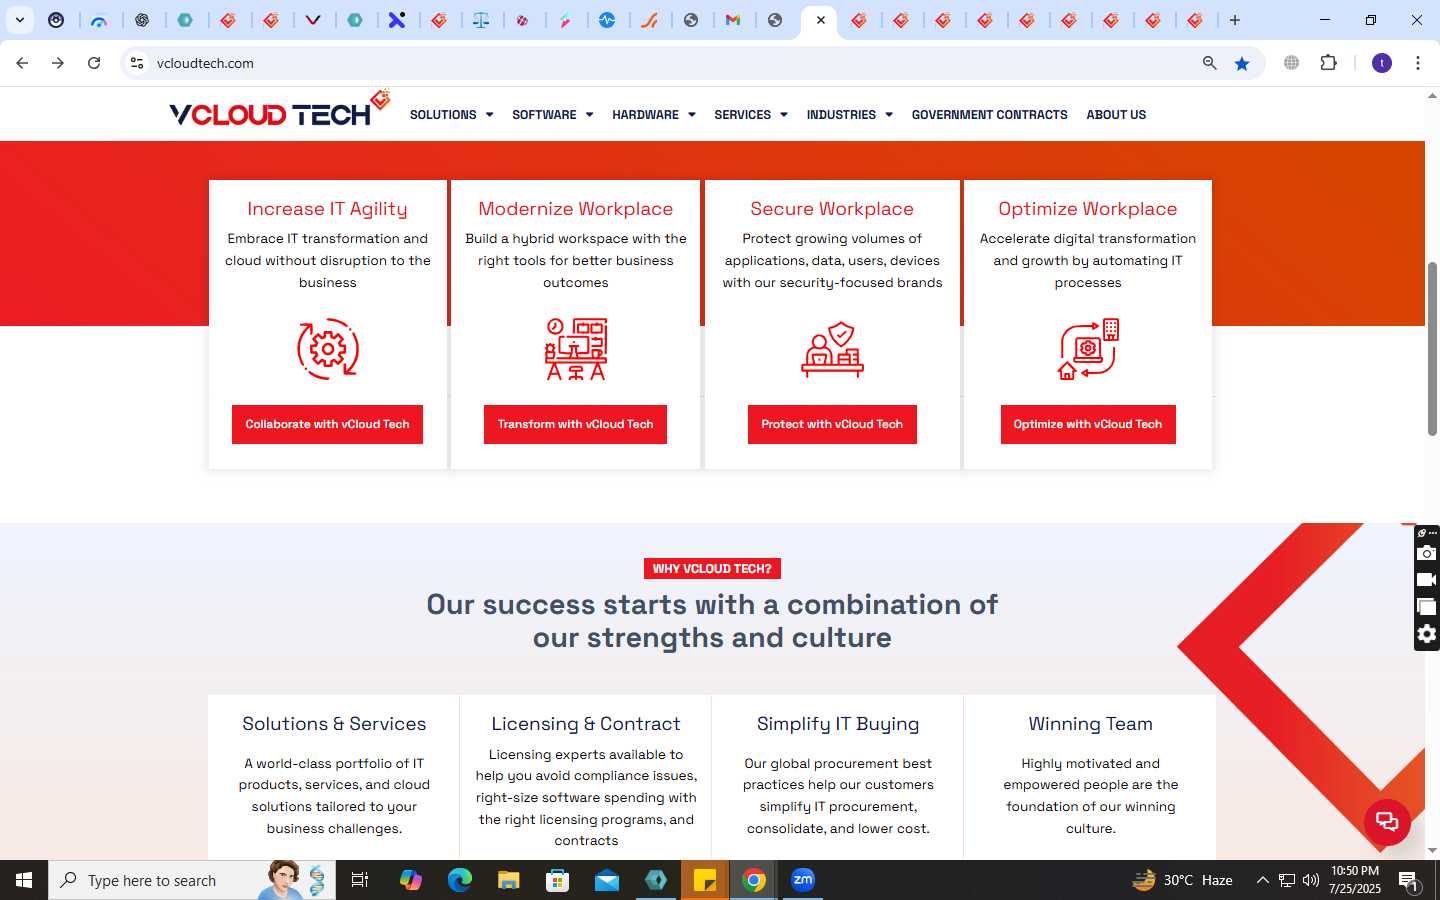
Task: Open the Extensions puzzle icon
Action: (1328, 63)
